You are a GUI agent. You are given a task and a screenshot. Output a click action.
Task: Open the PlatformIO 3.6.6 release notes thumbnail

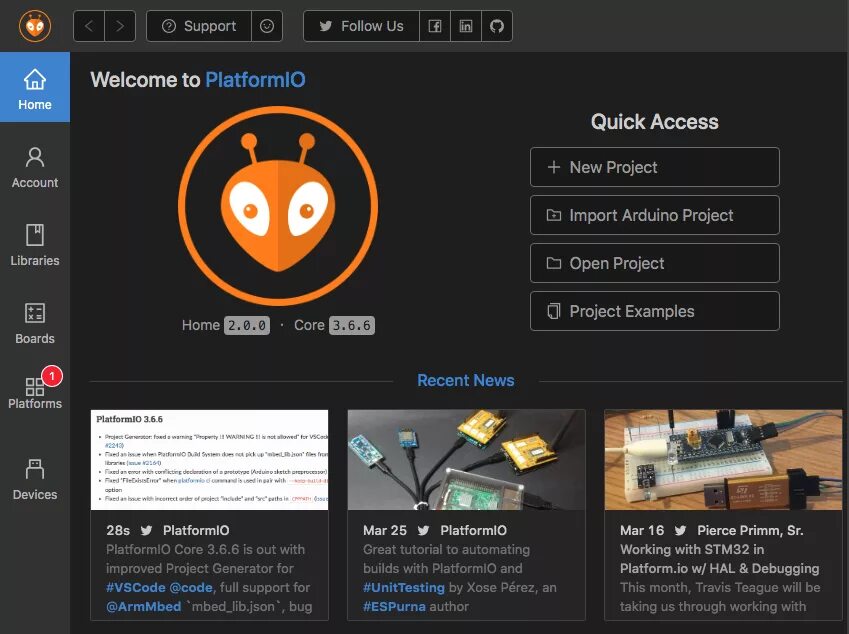pos(210,460)
